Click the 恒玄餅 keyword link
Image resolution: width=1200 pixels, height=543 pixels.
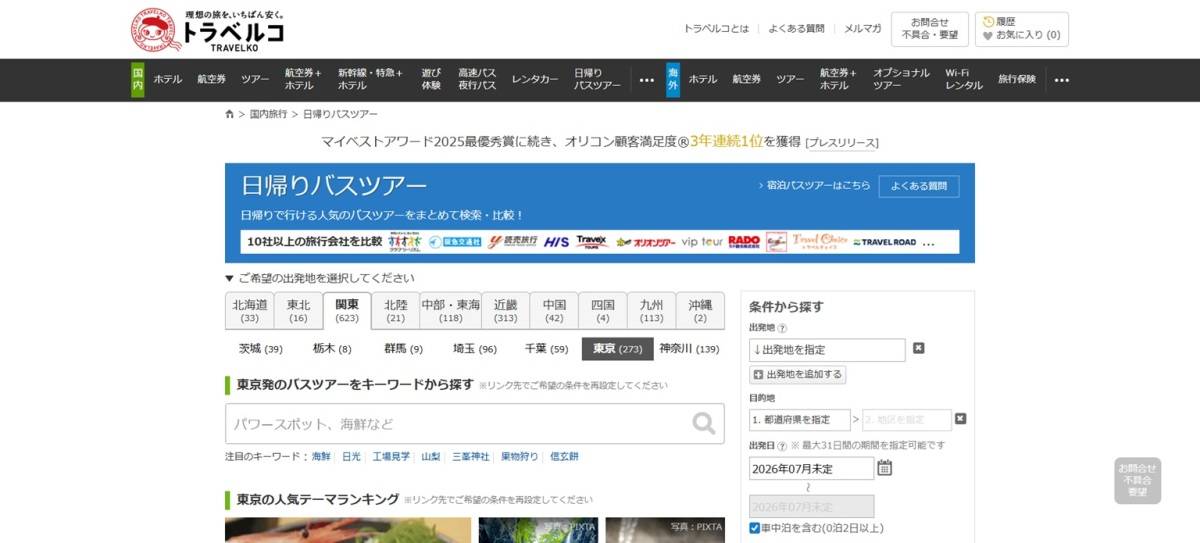564,456
